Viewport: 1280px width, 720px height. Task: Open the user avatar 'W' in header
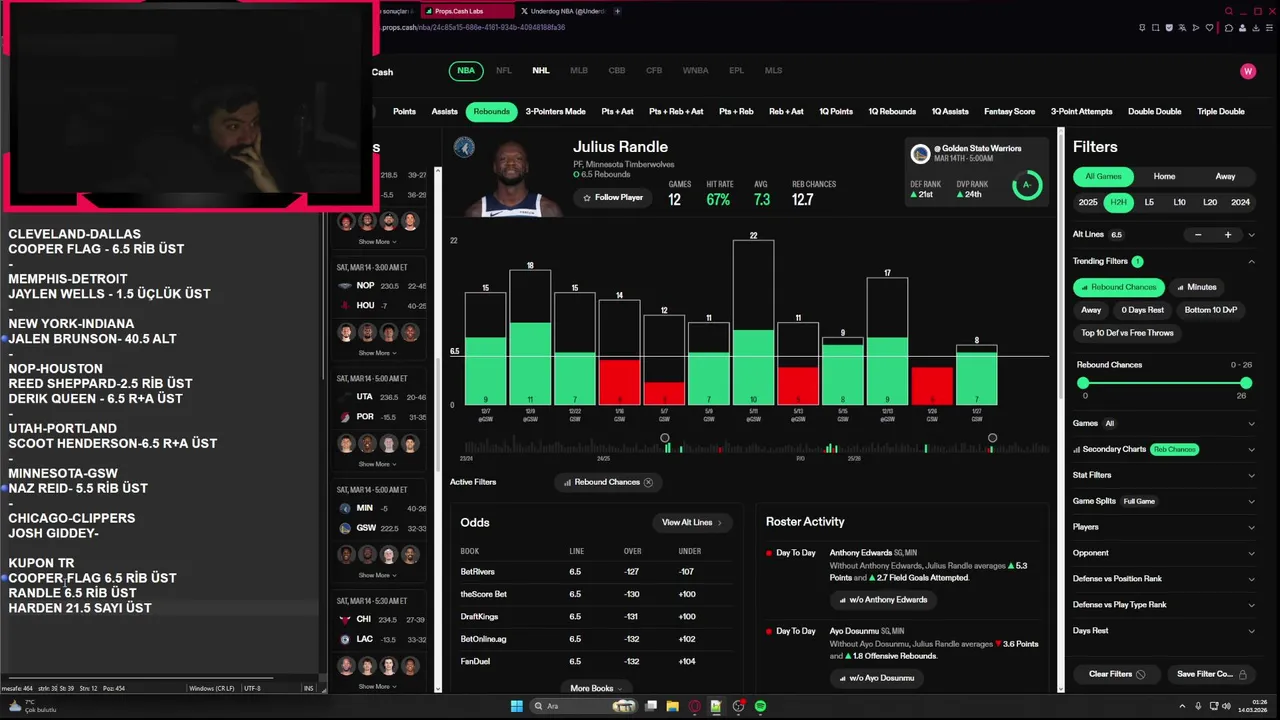coord(1247,71)
